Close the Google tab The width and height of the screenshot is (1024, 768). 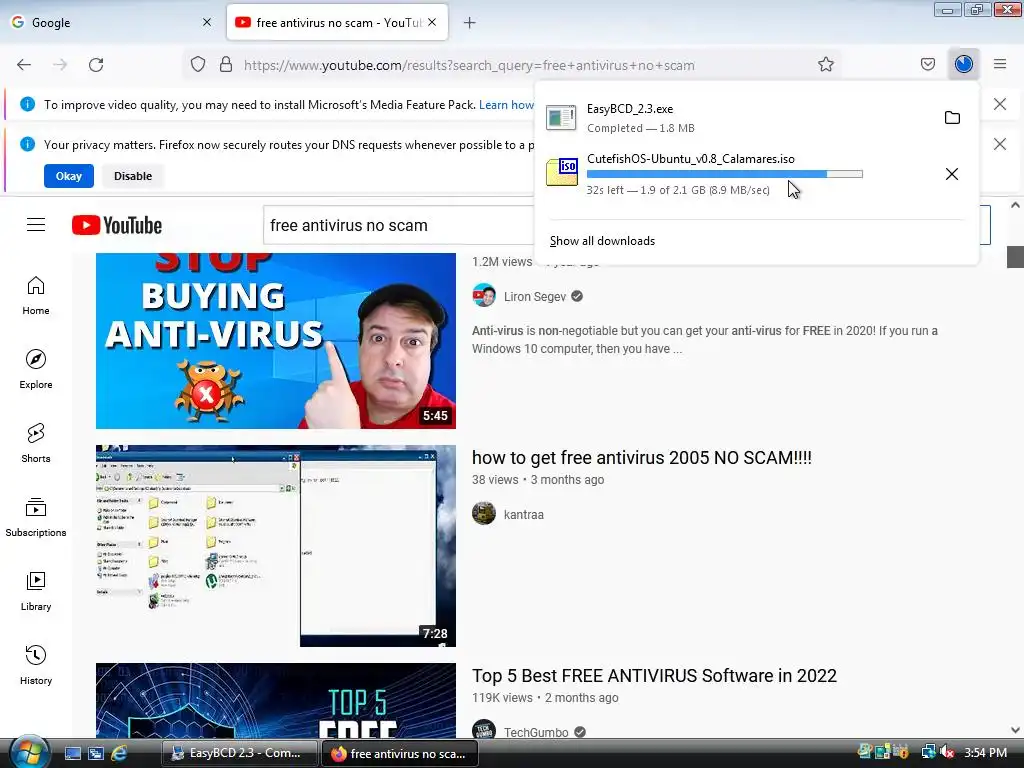click(206, 22)
